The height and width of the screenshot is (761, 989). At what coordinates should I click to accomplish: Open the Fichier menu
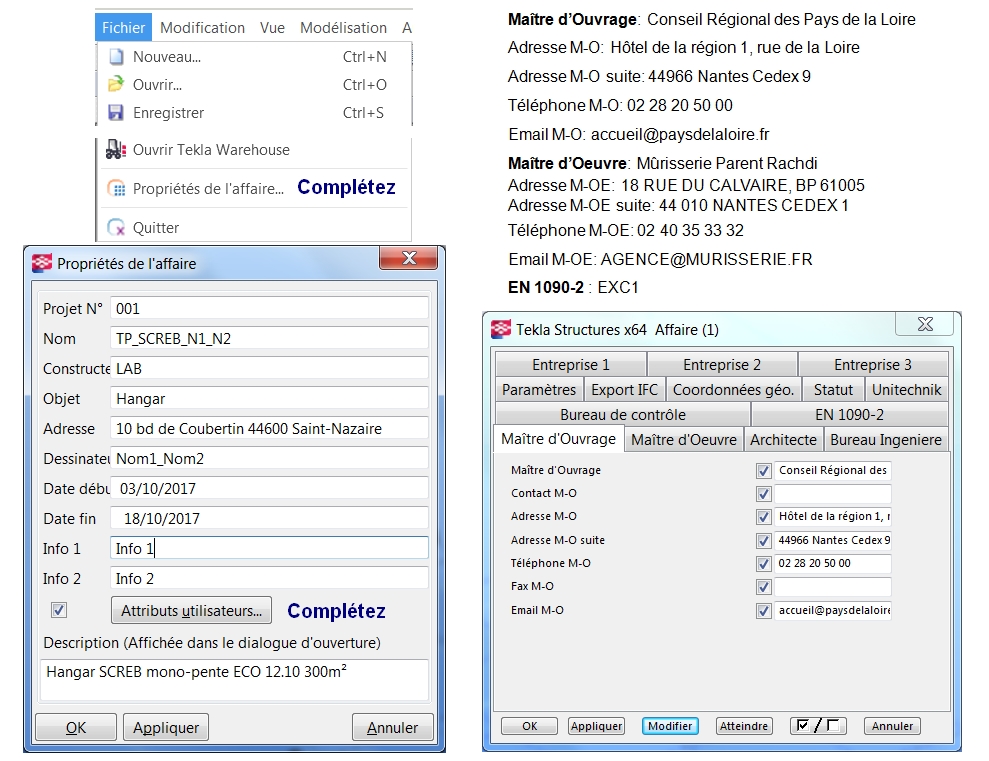pos(124,28)
